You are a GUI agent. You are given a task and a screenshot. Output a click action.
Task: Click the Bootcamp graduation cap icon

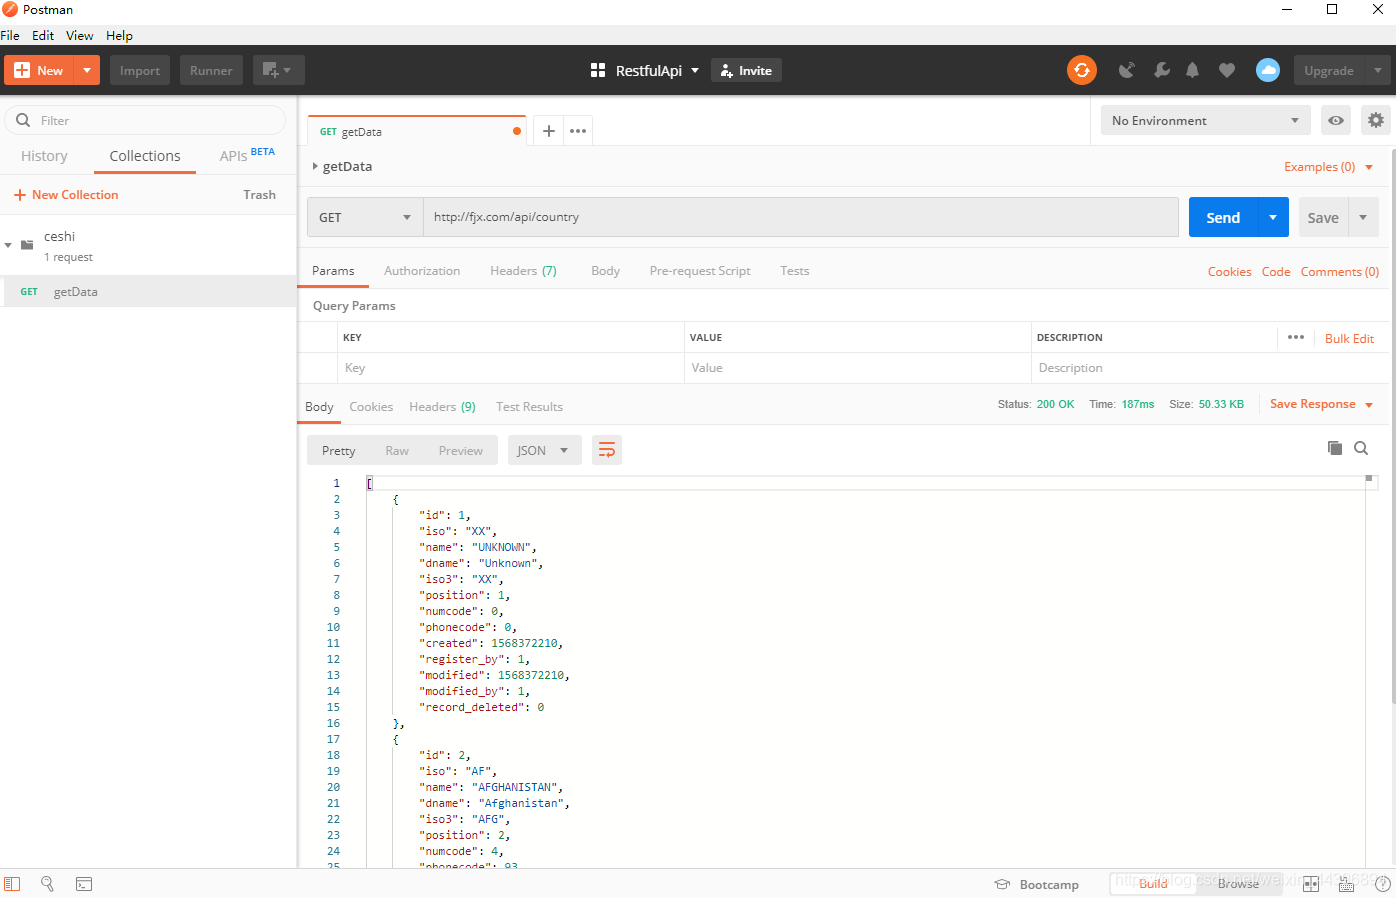1002,884
